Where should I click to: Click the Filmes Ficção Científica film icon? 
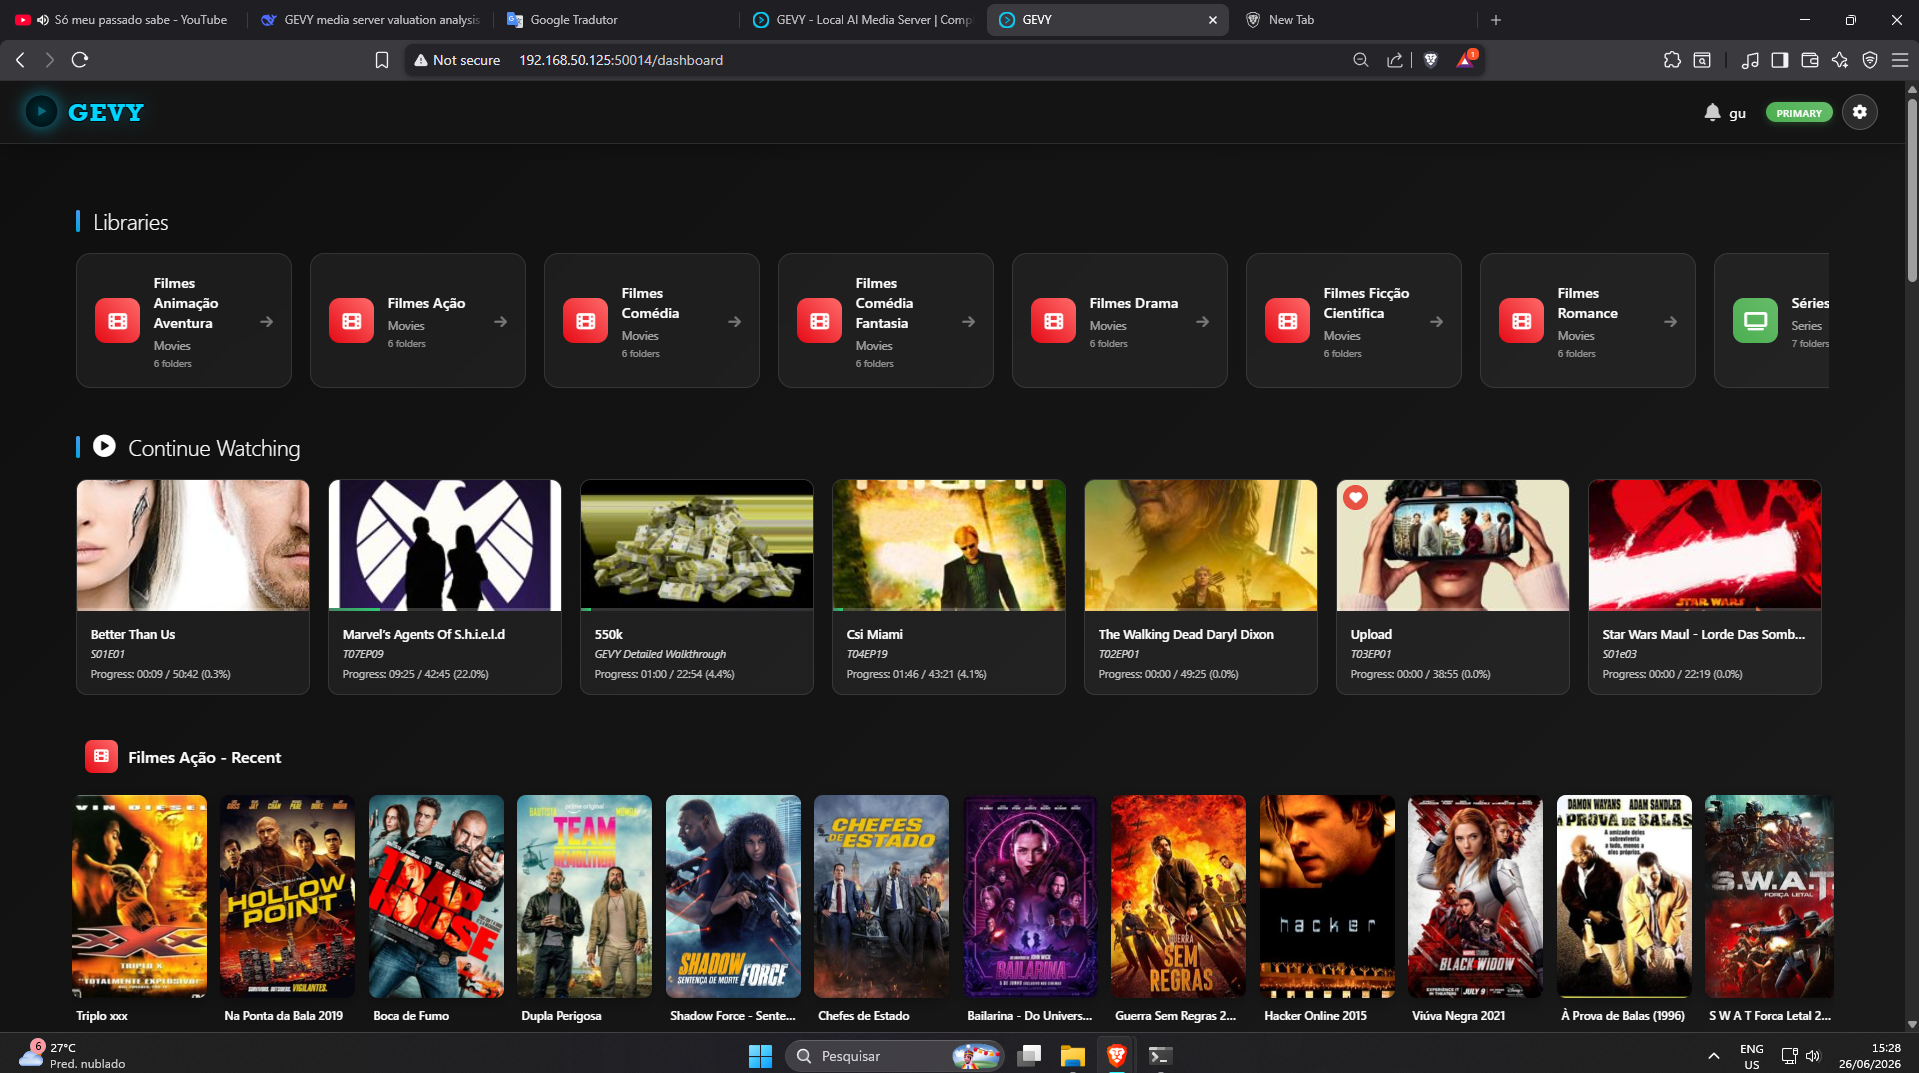click(1287, 321)
